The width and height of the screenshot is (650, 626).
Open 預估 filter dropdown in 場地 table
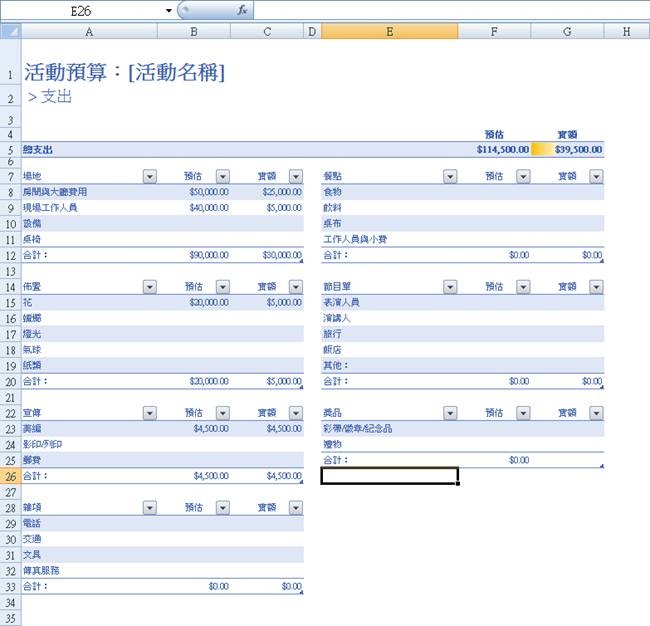pos(223,177)
